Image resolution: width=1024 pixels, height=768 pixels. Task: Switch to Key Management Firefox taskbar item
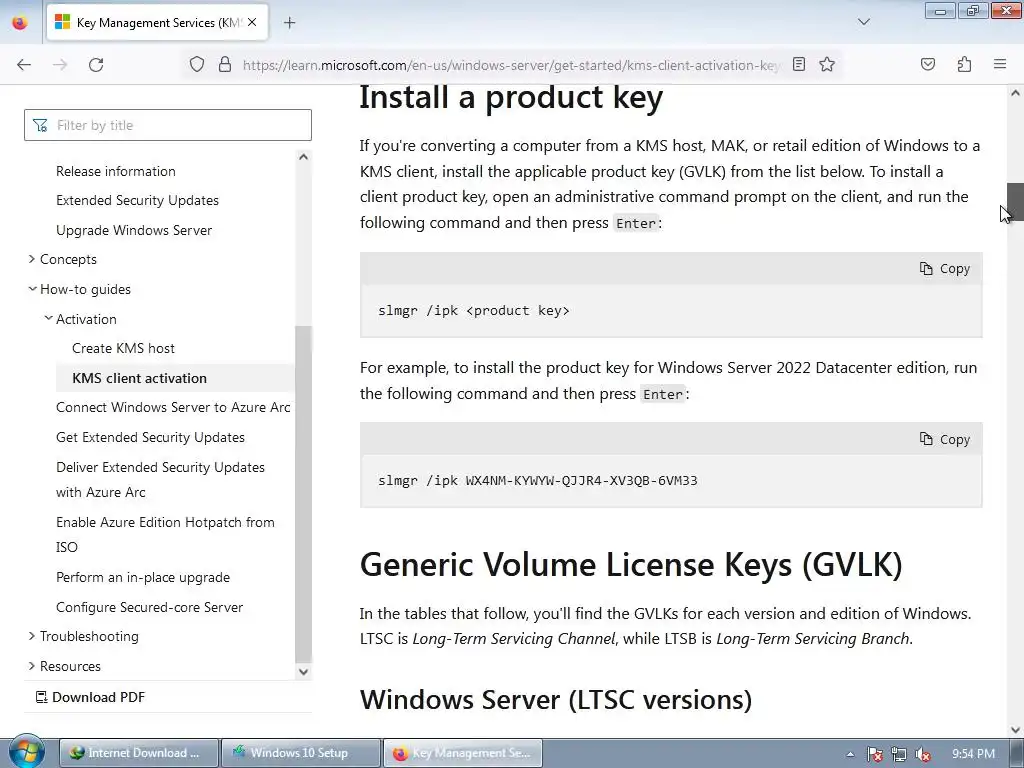(462, 753)
